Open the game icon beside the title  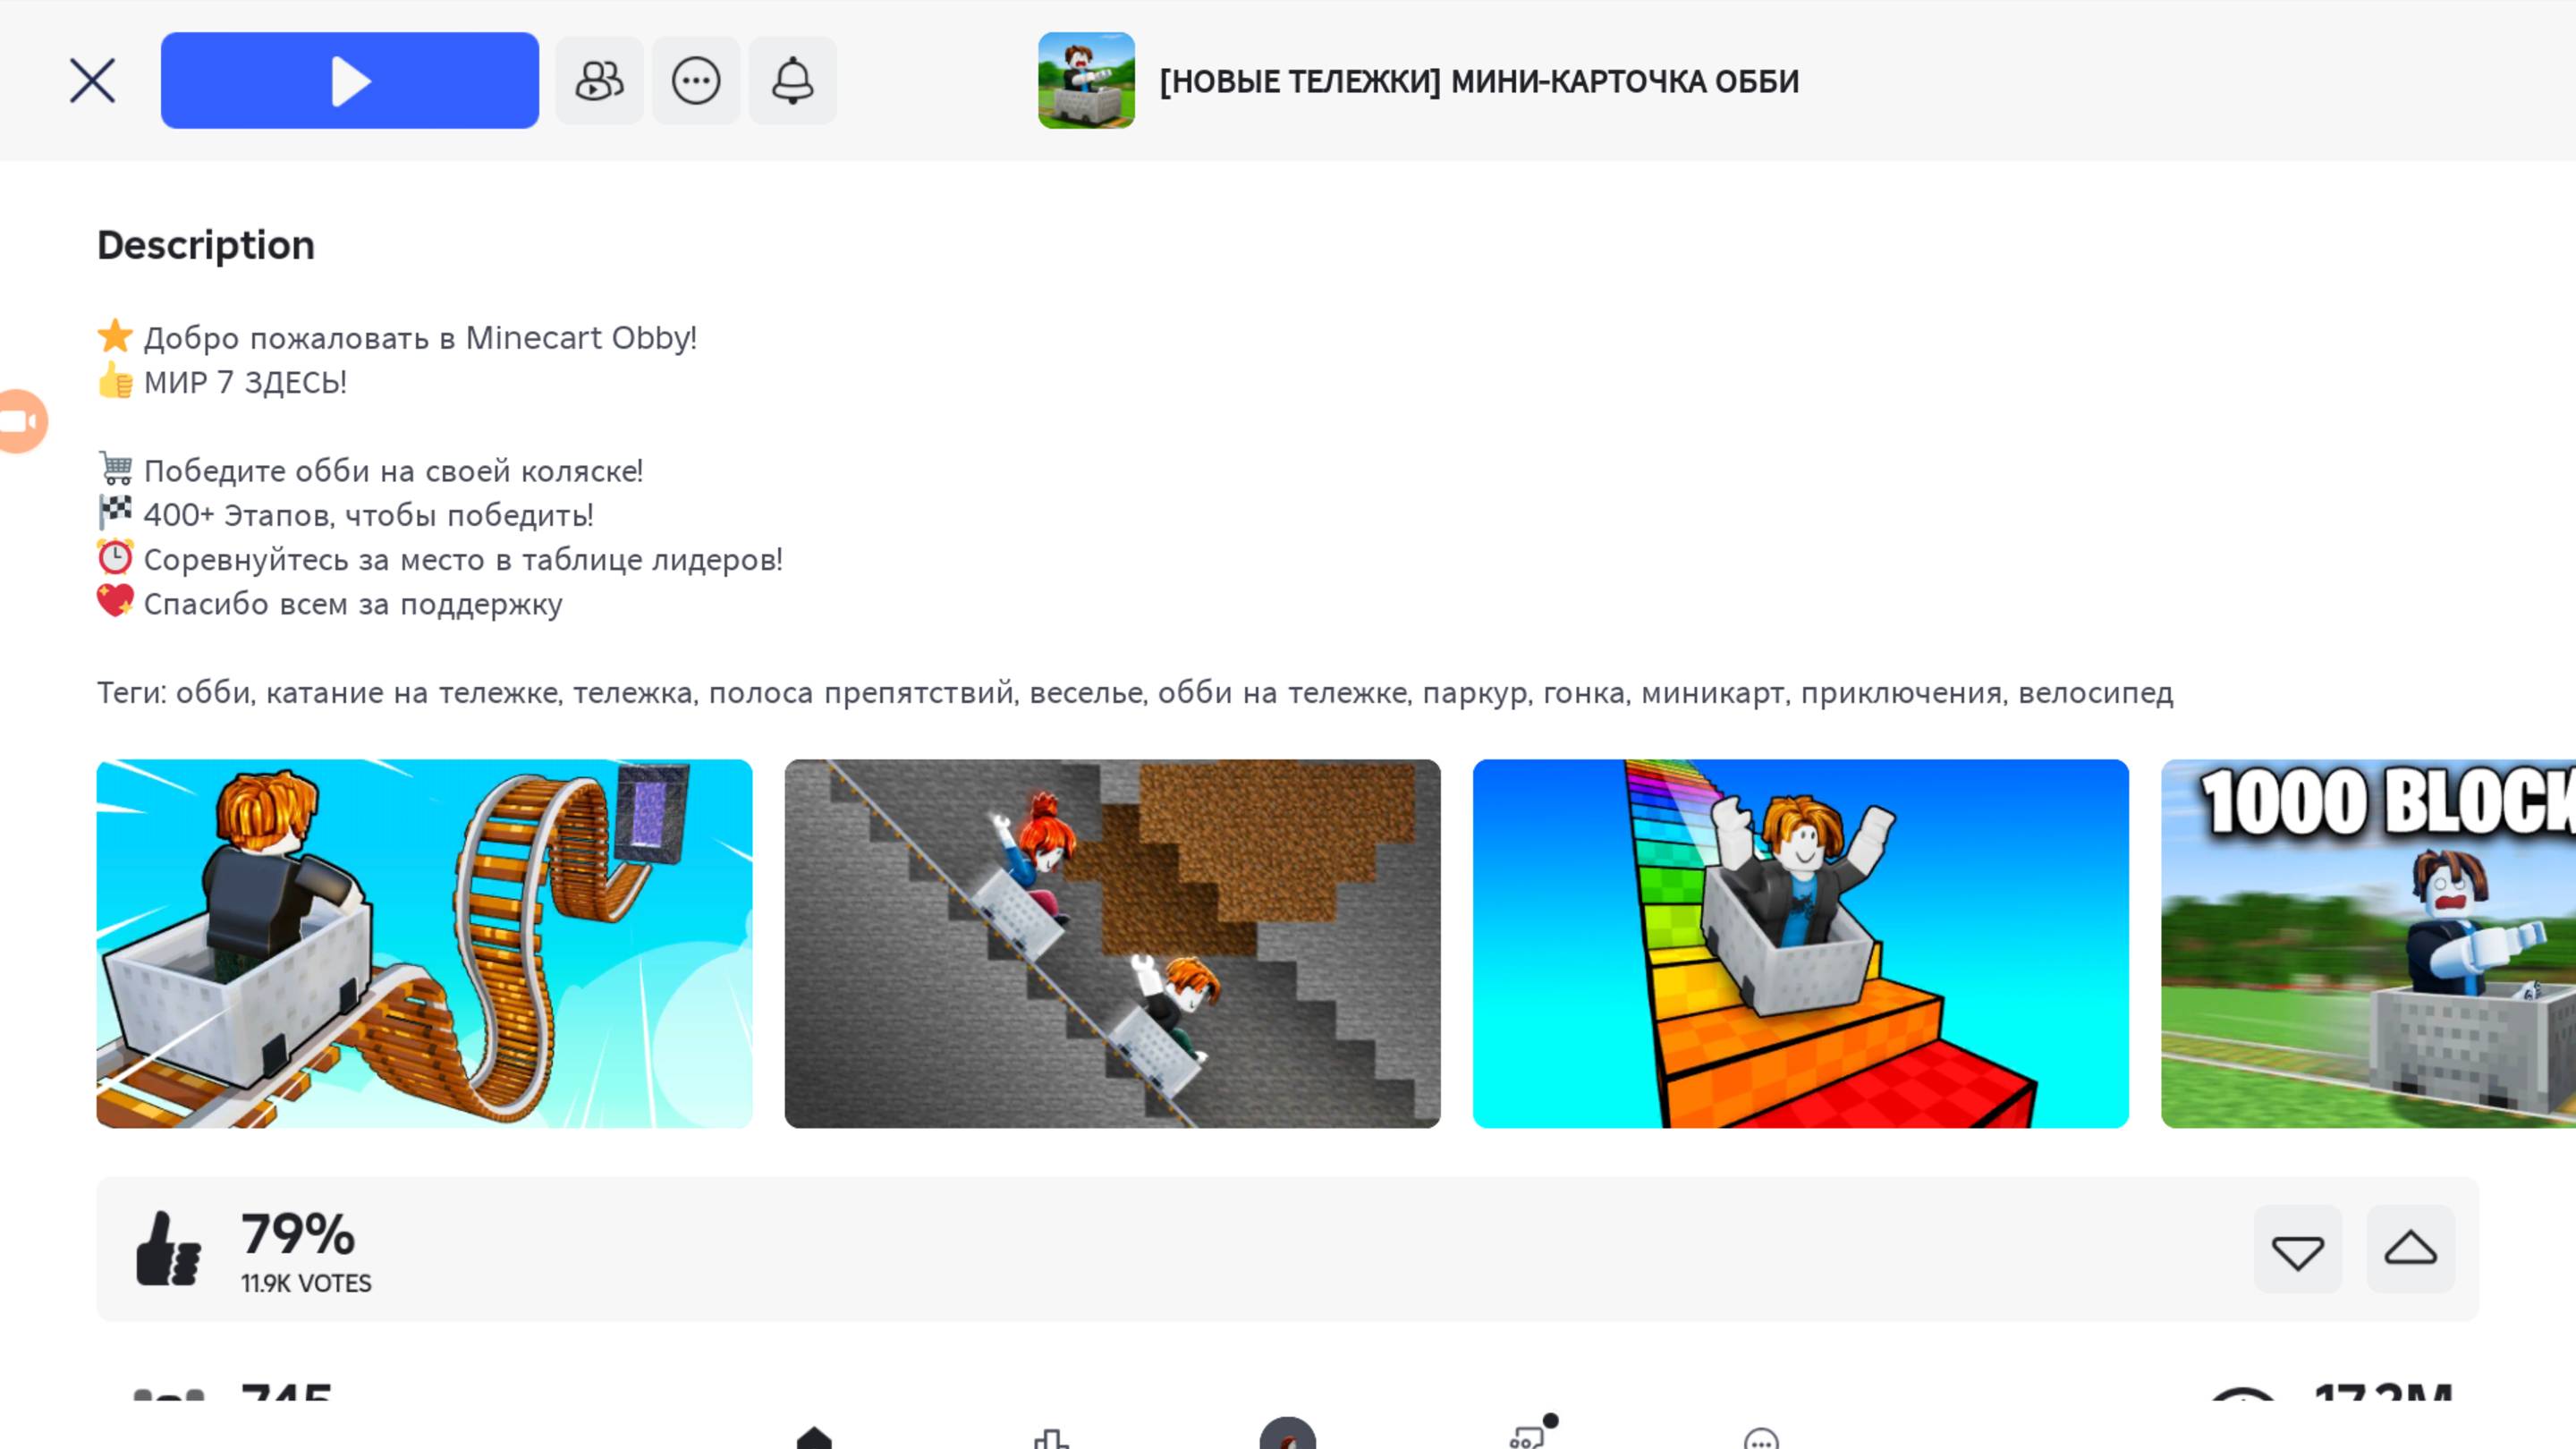coord(1086,80)
